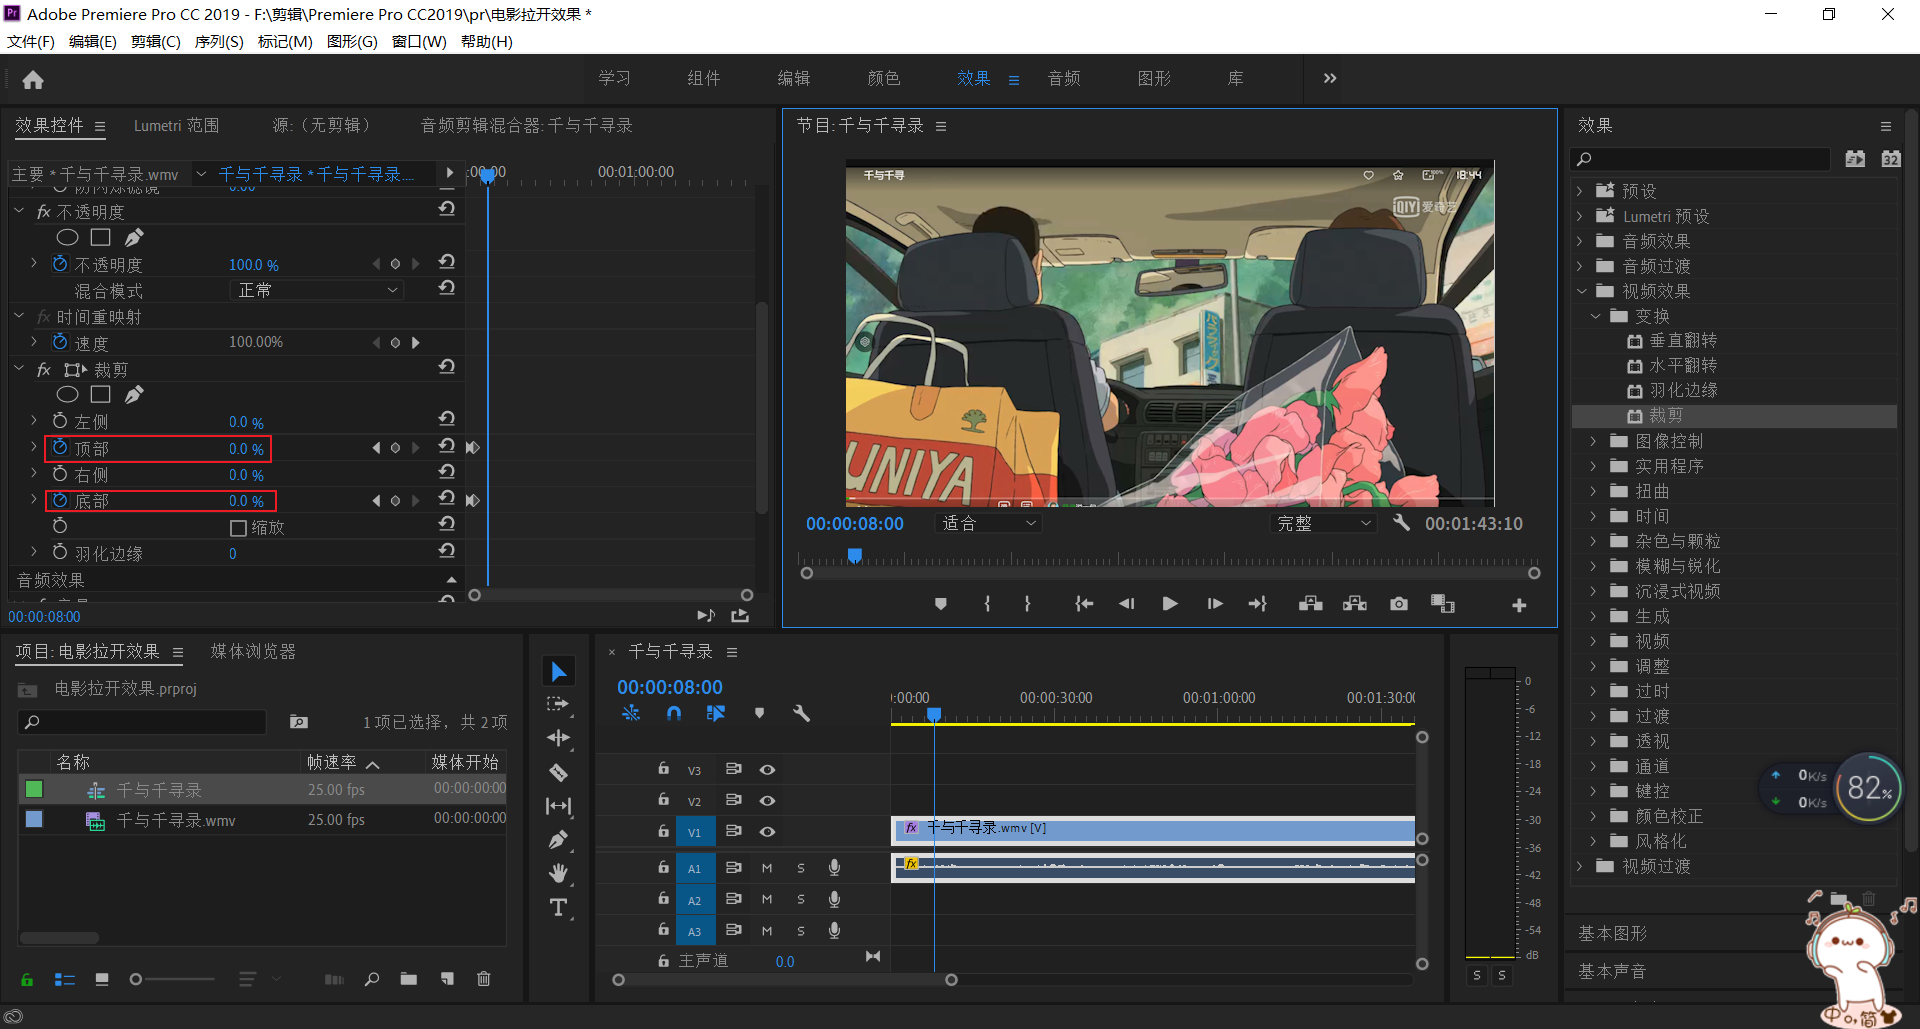
Task: Create new bin in project panel
Action: 408,979
